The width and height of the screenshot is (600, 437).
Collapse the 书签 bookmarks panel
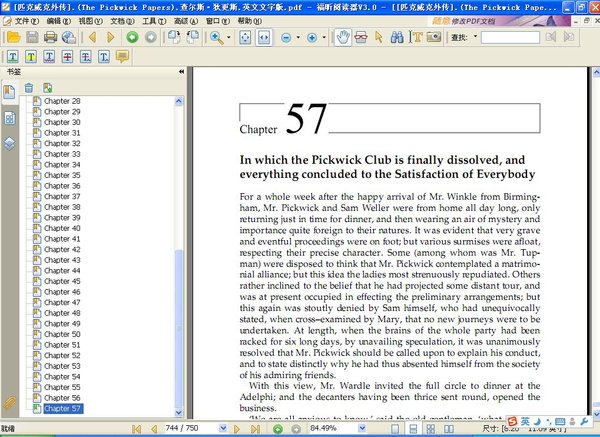point(181,72)
